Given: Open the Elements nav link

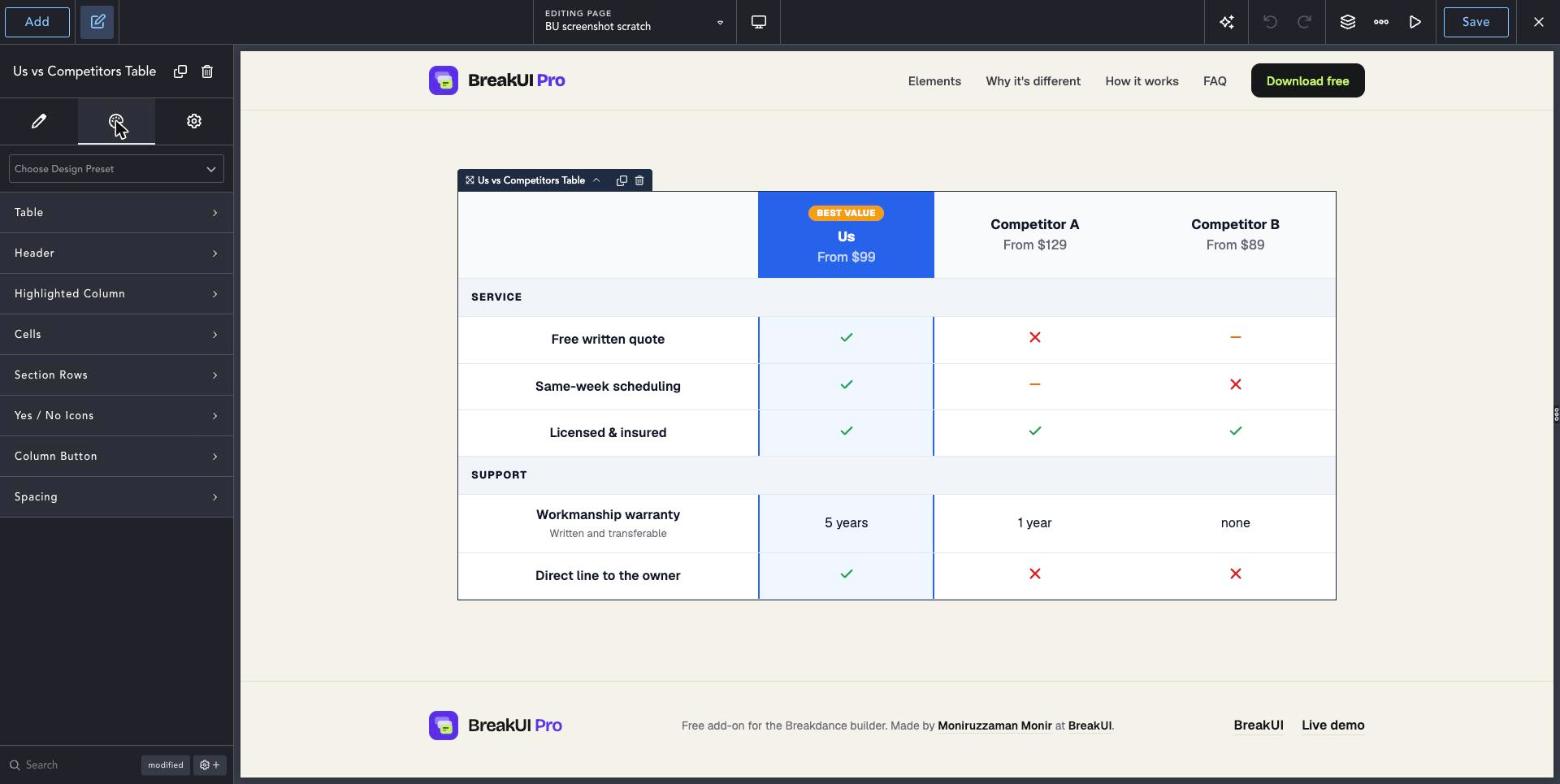Looking at the screenshot, I should click(x=934, y=81).
